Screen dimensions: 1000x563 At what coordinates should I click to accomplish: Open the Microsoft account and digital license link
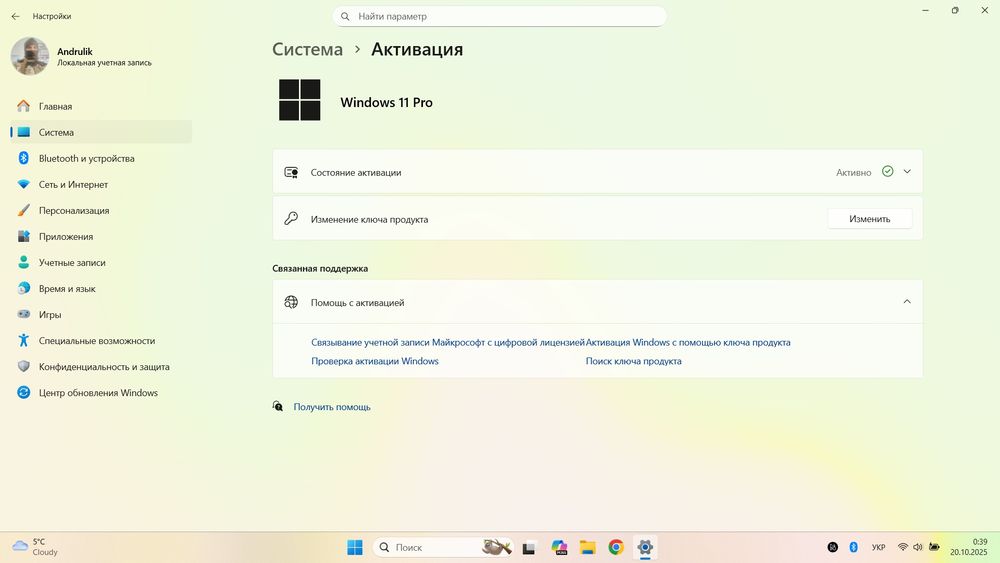point(448,342)
